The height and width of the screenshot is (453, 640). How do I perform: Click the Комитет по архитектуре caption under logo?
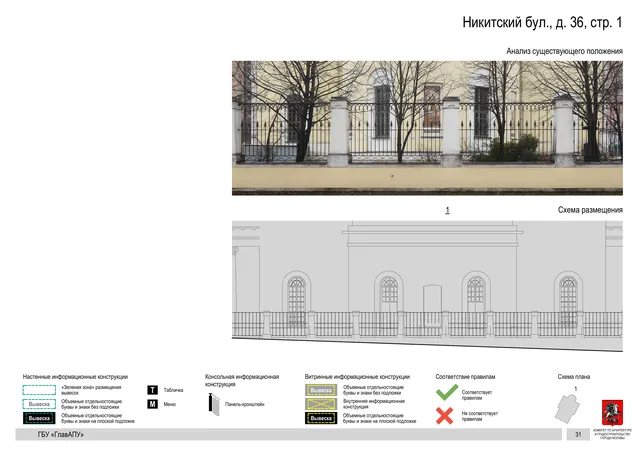click(612, 434)
